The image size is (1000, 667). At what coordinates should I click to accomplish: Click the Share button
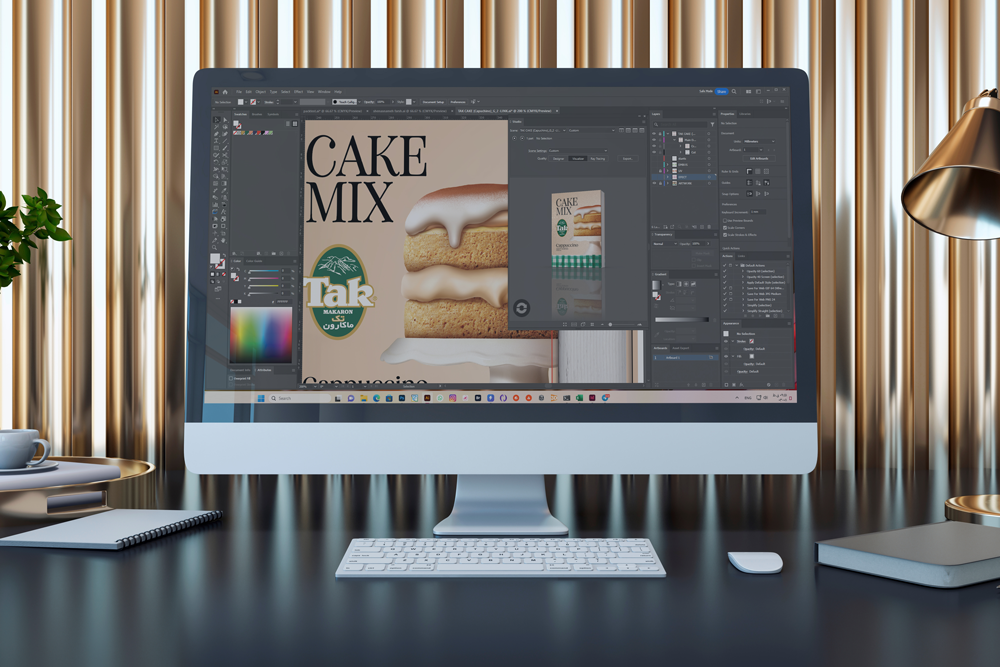[722, 91]
